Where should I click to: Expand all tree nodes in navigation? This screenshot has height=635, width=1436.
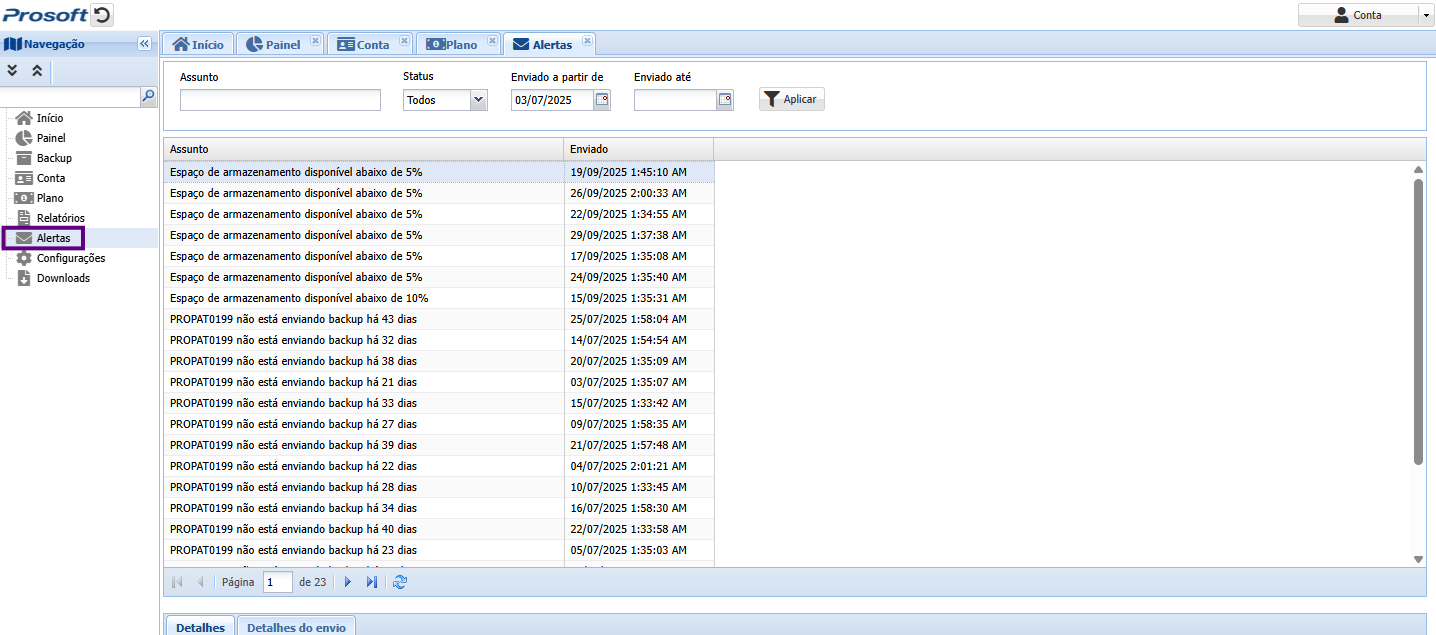[x=13, y=71]
